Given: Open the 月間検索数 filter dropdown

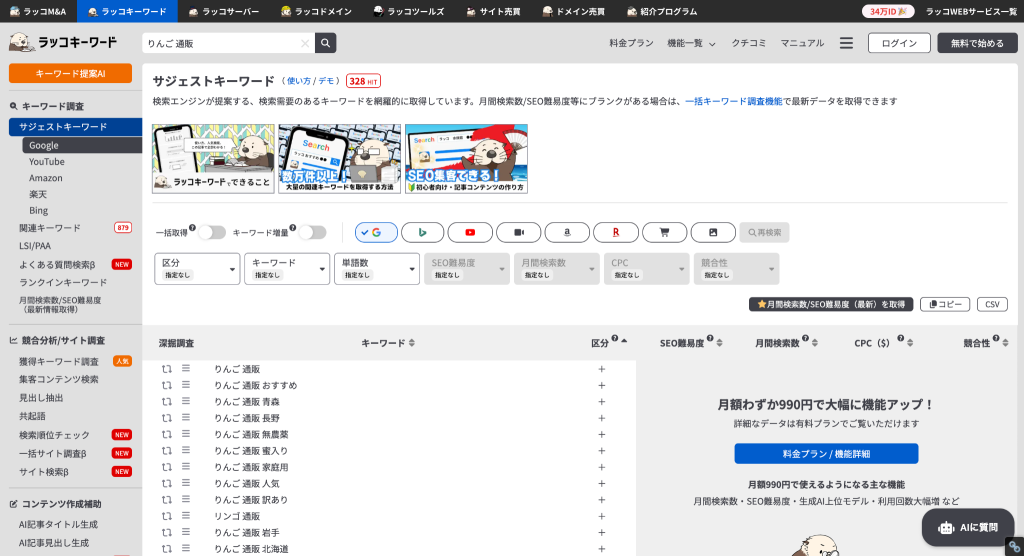Looking at the screenshot, I should pos(556,269).
